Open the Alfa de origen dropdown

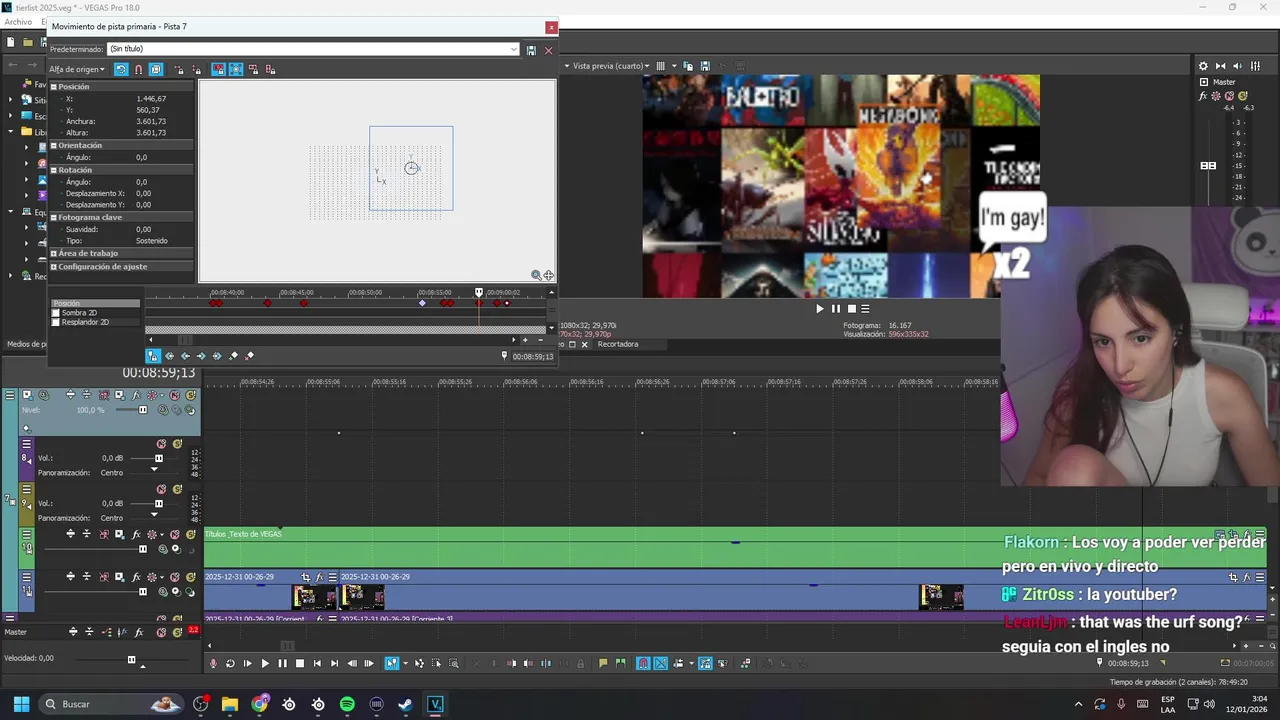coord(78,69)
